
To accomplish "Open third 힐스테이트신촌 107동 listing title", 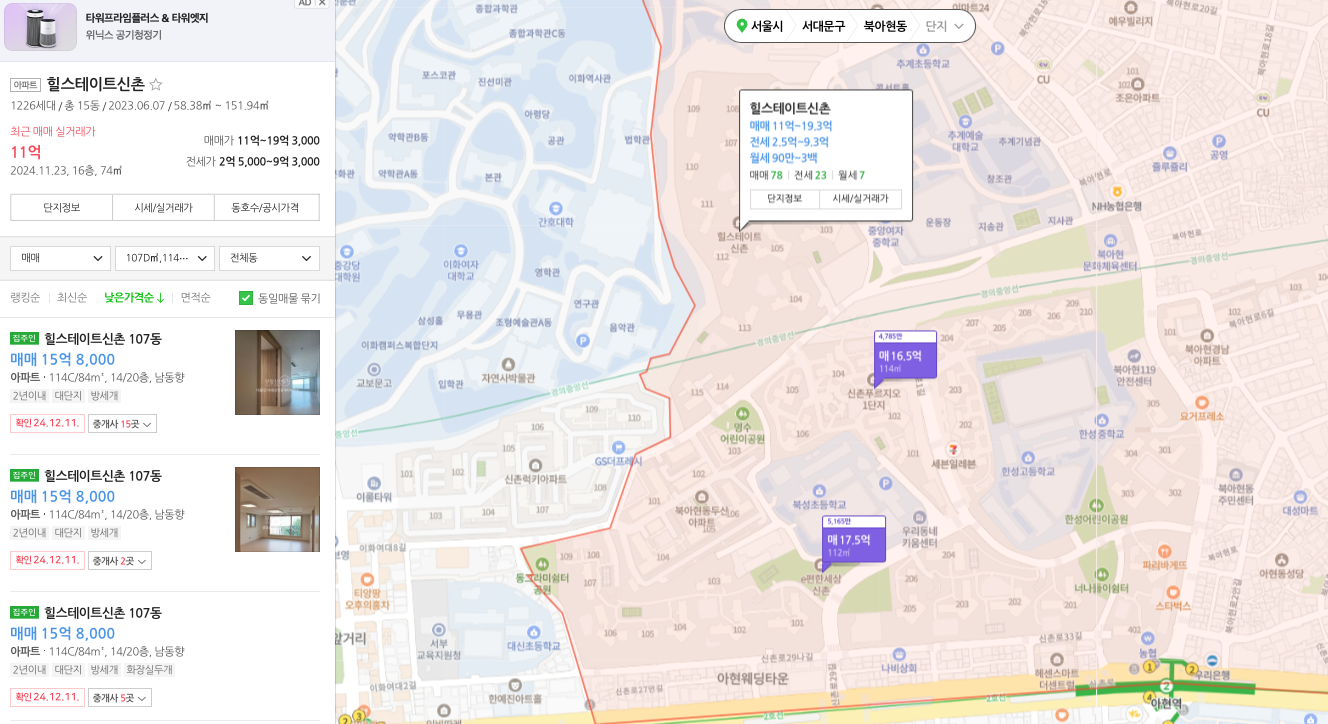I will [103, 613].
